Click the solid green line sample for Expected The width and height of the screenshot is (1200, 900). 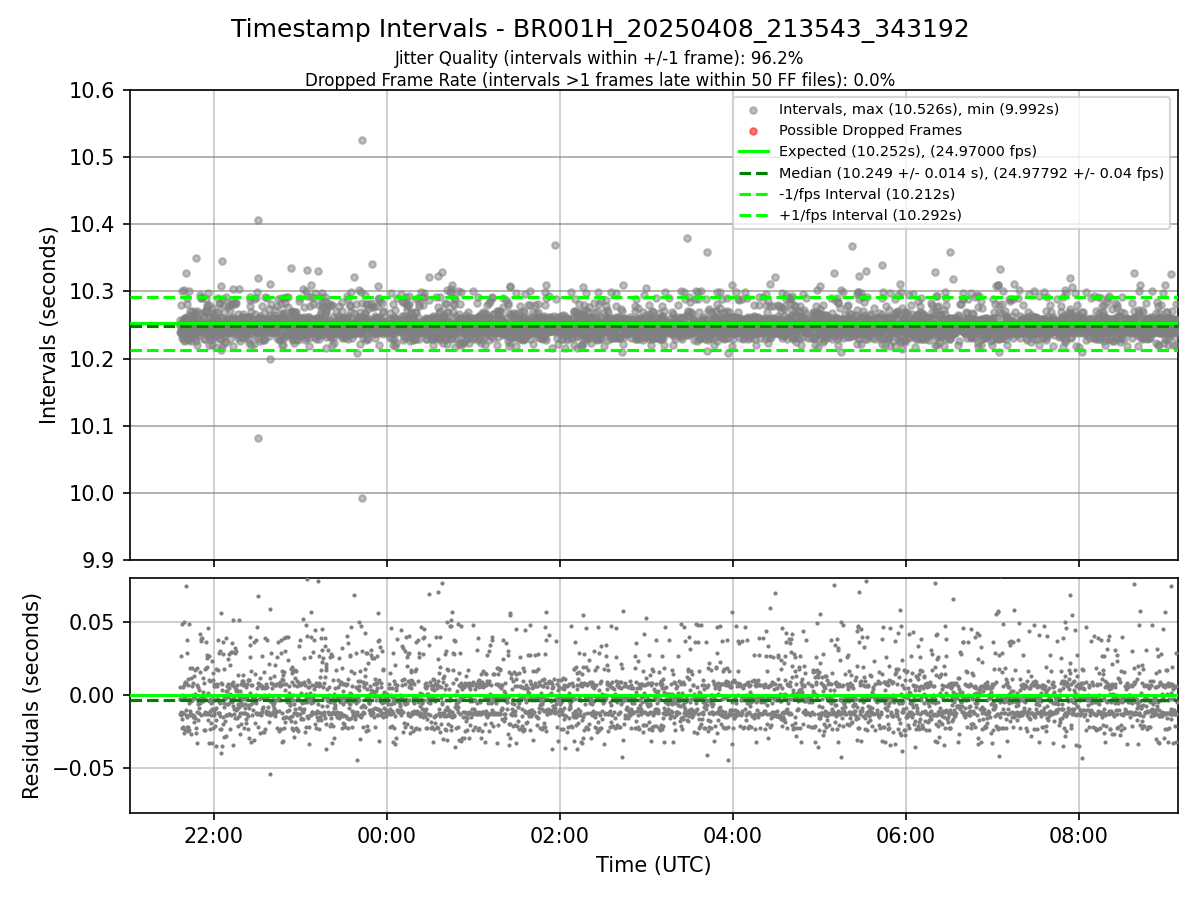(x=754, y=152)
